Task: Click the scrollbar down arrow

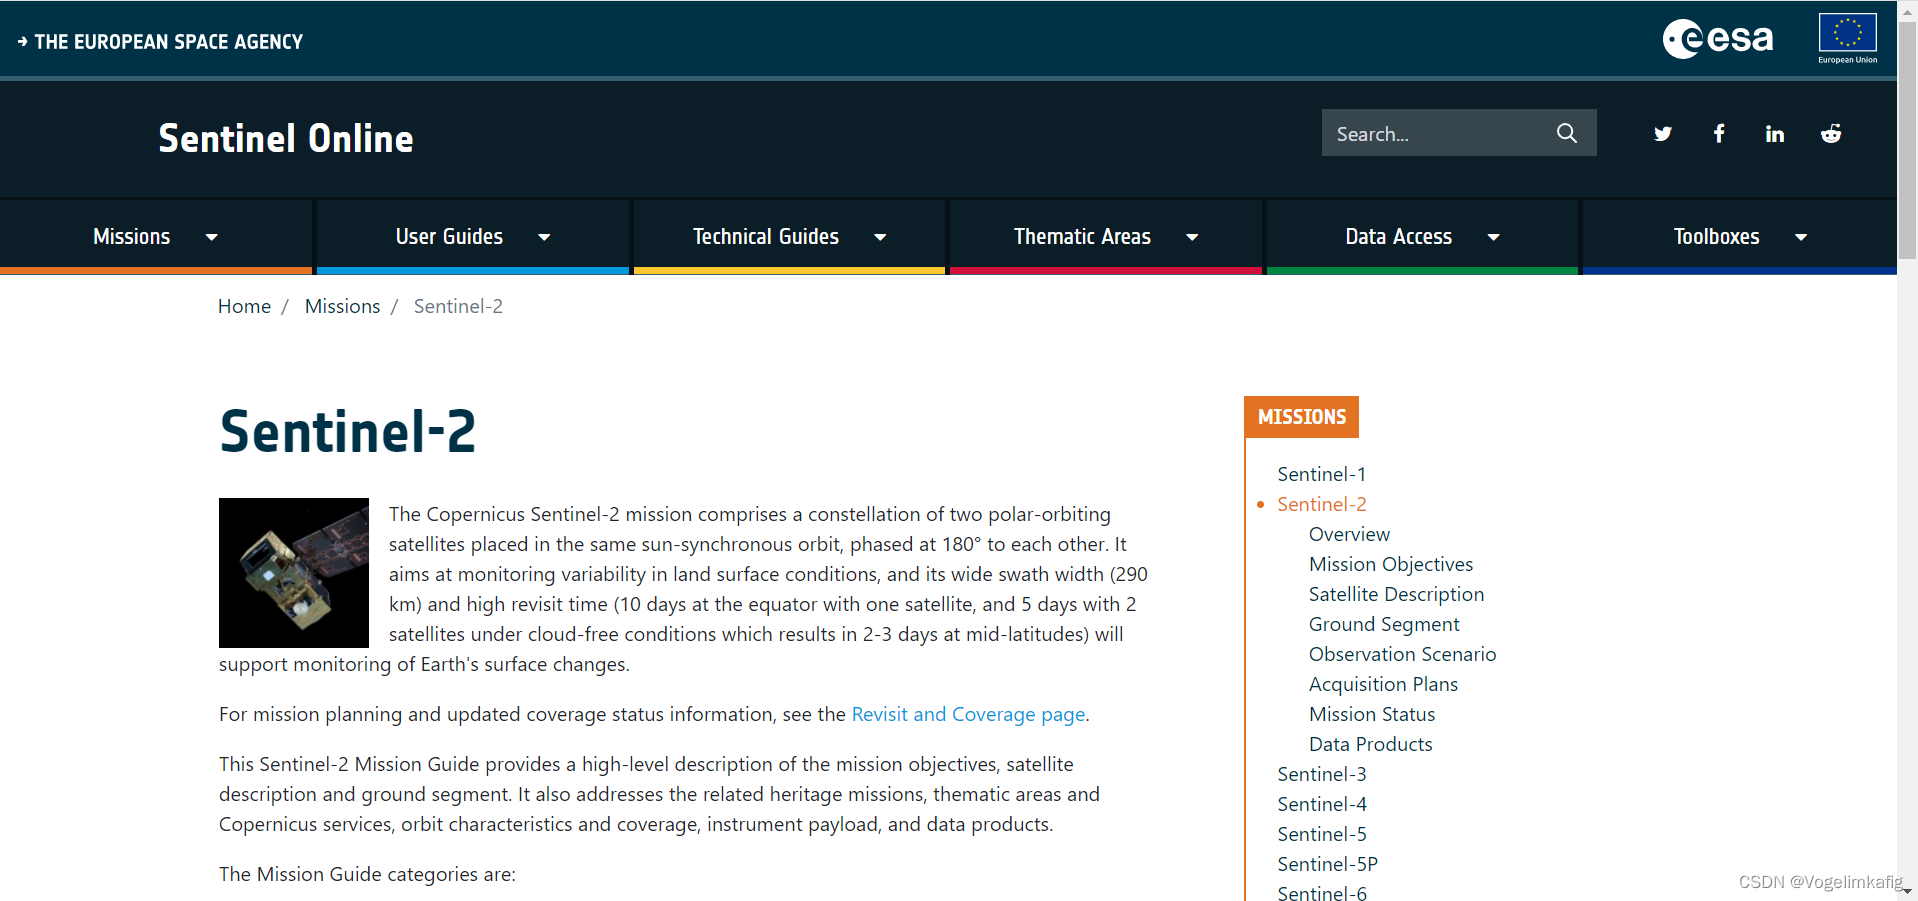Action: pyautogui.click(x=1907, y=891)
